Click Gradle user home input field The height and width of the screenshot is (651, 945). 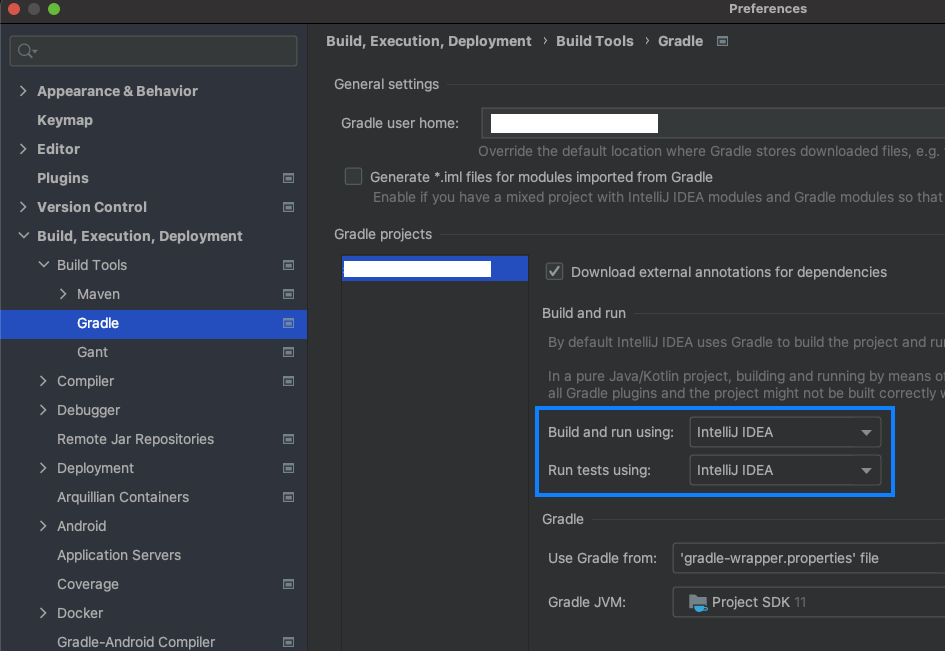(713, 123)
